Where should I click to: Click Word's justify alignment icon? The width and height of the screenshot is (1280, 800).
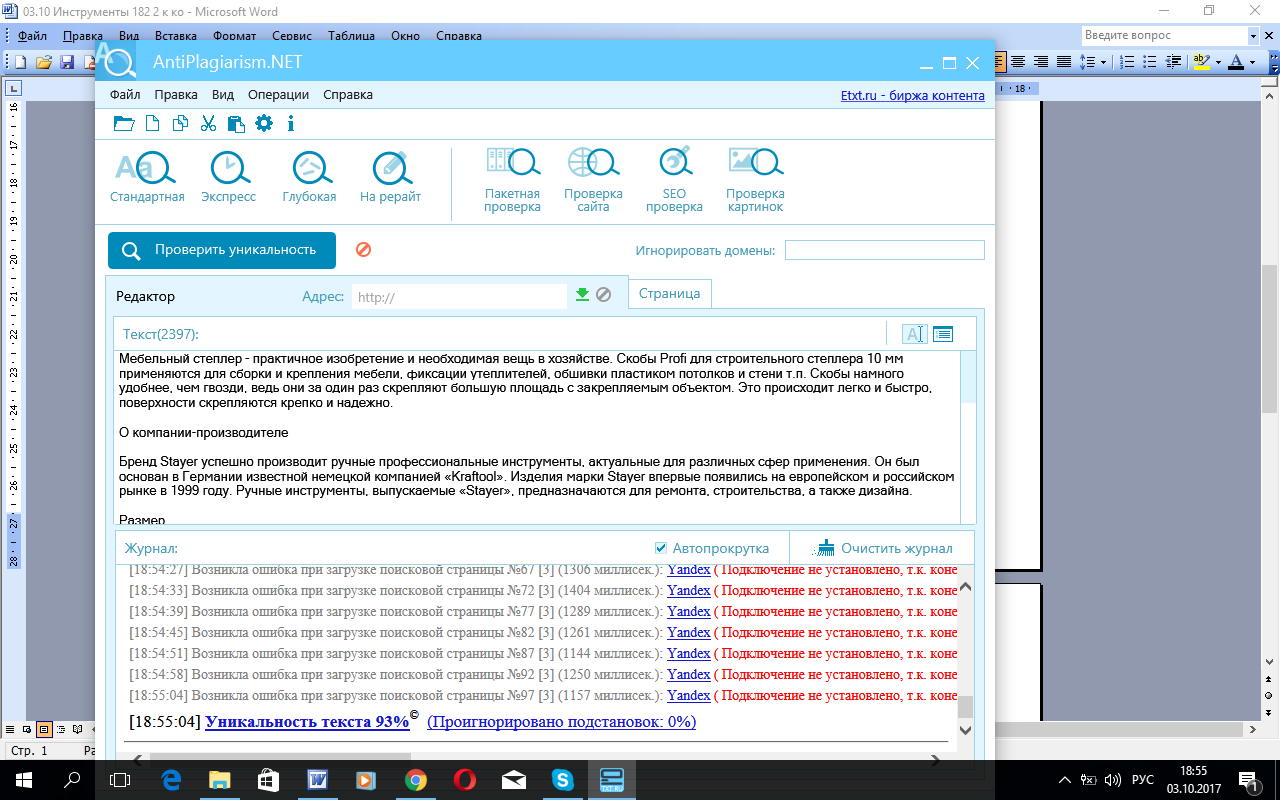point(1064,62)
